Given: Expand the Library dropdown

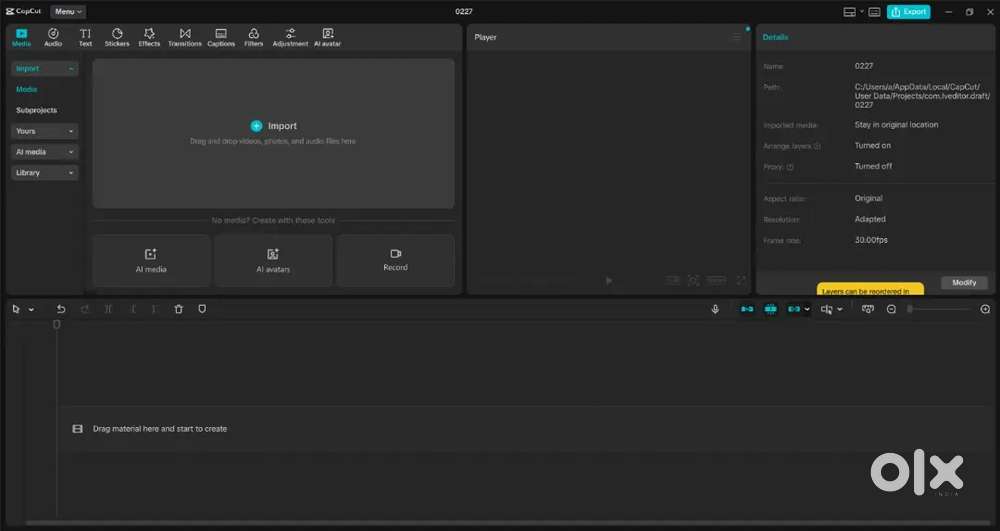Looking at the screenshot, I should pos(44,173).
